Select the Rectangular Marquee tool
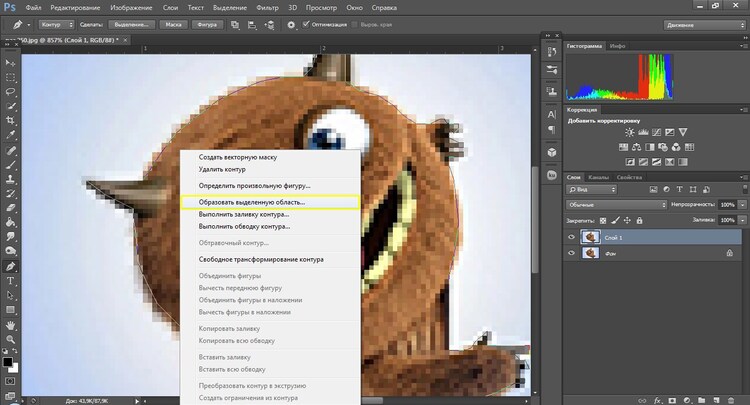 [x=10, y=77]
